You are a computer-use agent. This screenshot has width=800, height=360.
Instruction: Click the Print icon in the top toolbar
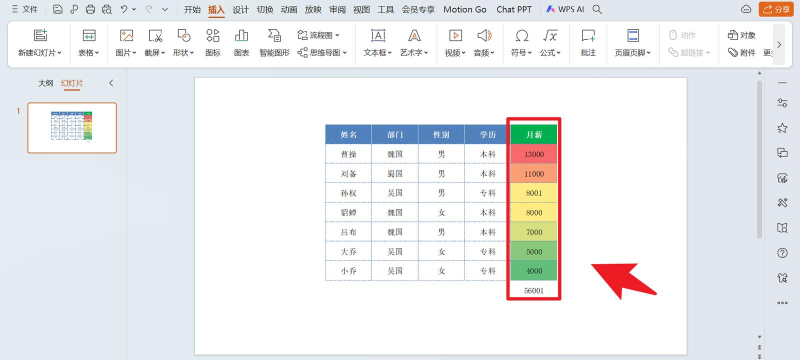pos(90,9)
